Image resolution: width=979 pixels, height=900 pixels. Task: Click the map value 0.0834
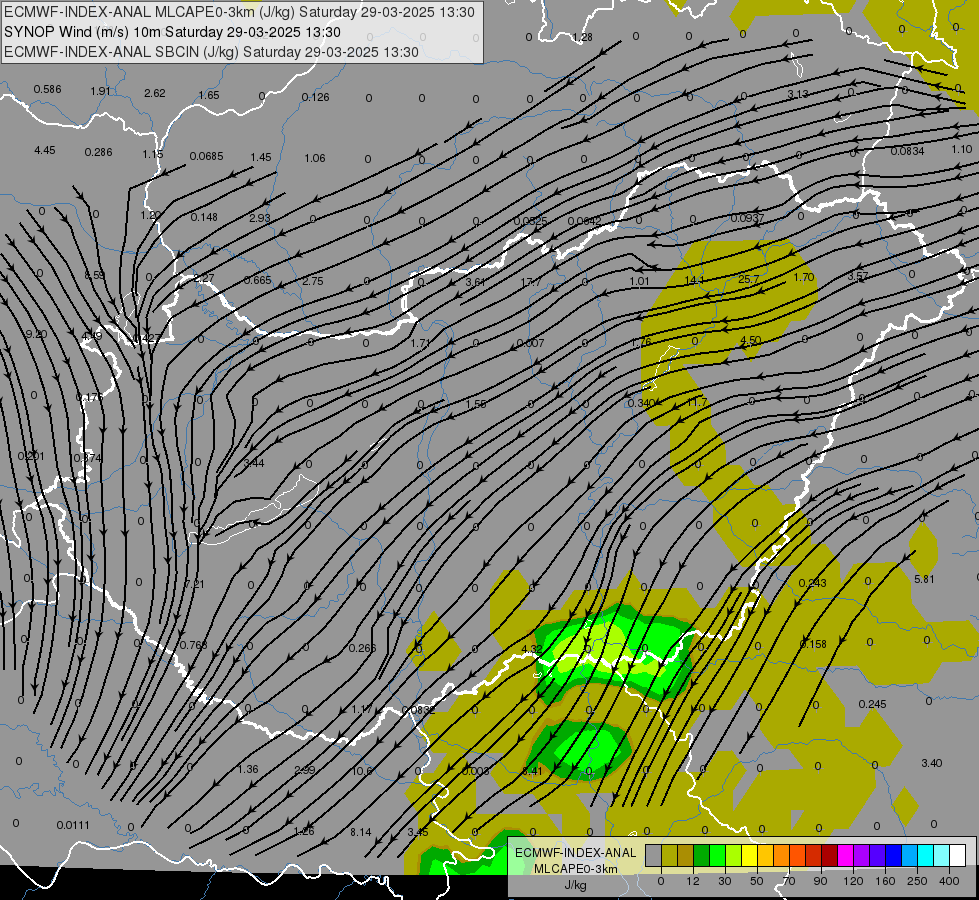(907, 151)
